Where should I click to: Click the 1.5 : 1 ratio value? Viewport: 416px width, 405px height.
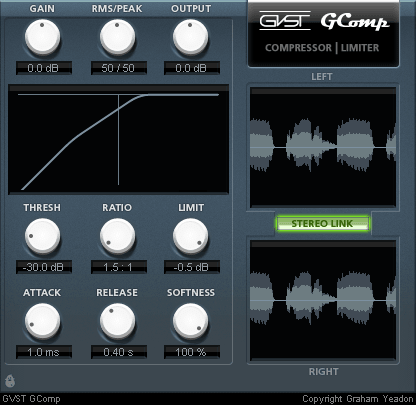[x=119, y=267]
